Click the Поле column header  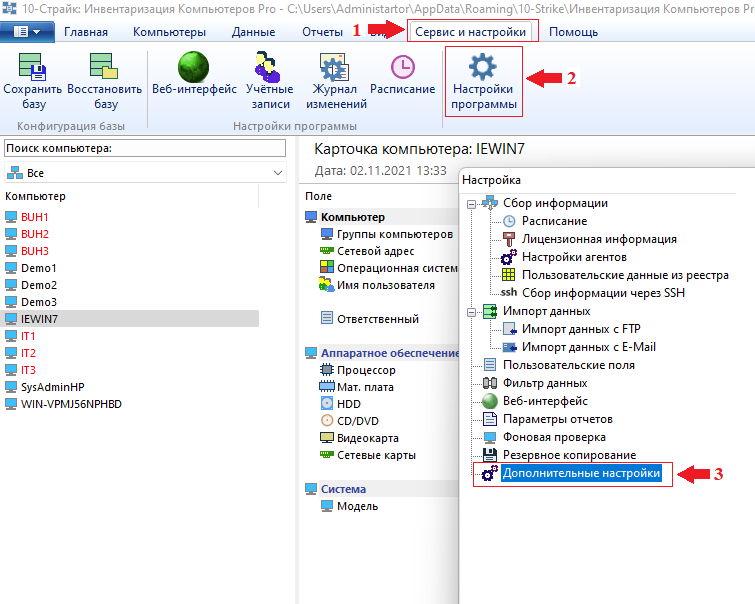[318, 197]
